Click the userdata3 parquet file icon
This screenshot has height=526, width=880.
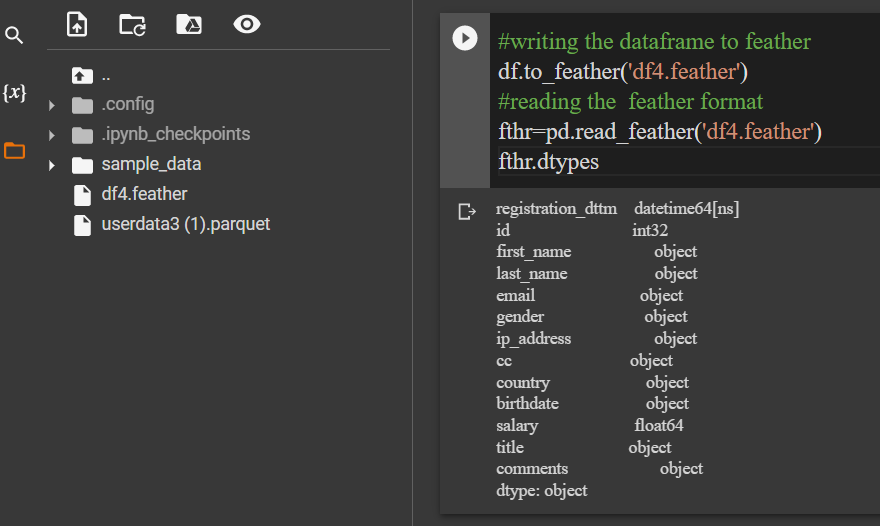(82, 225)
